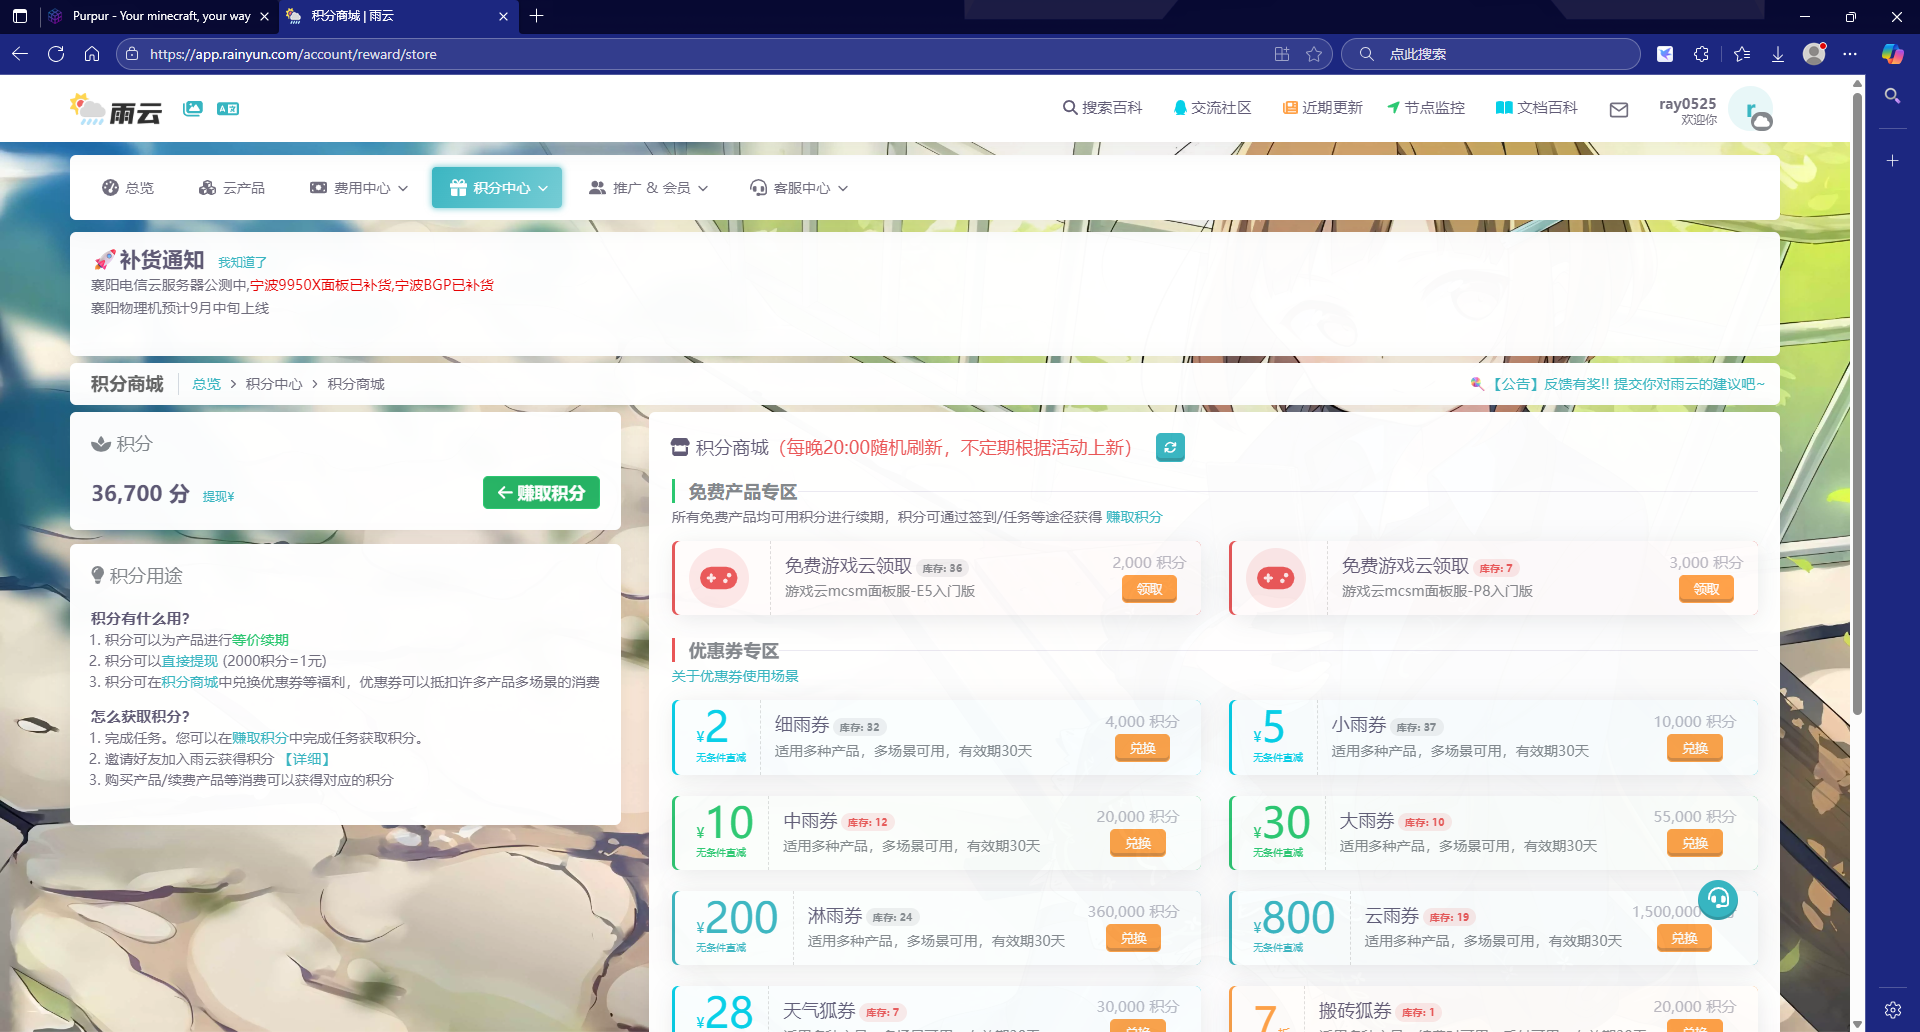
Task: Open browser settings and more menu
Action: coord(1850,54)
